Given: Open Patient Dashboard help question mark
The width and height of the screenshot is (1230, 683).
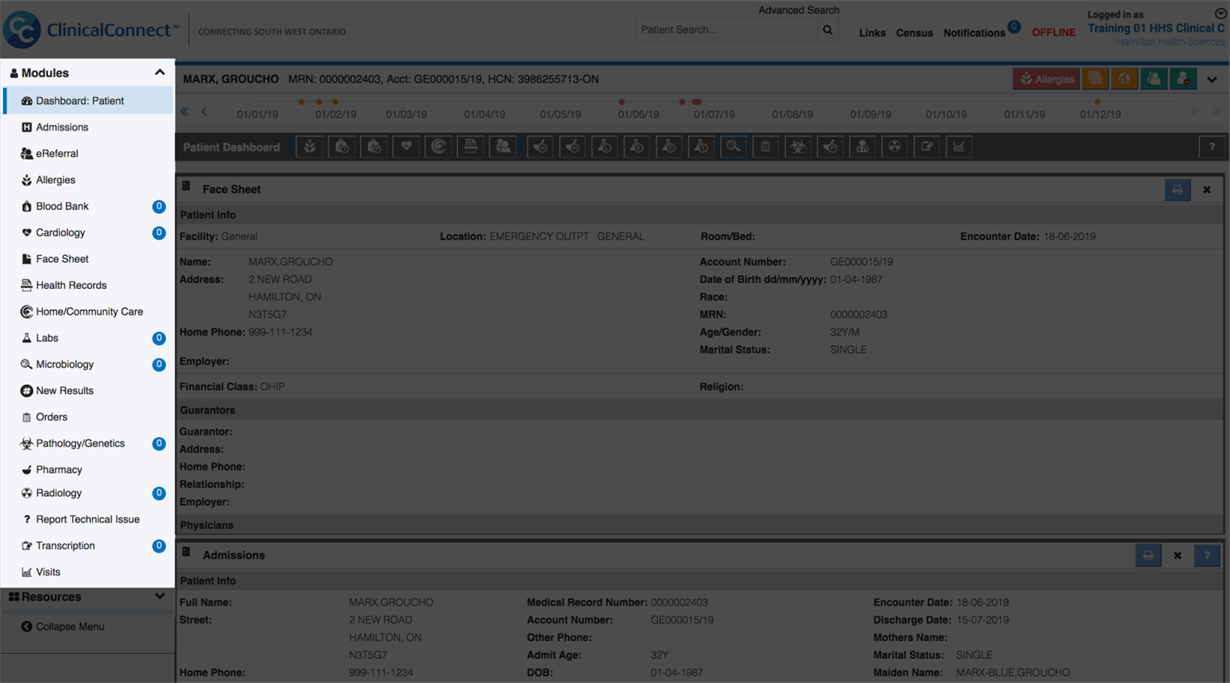Looking at the screenshot, I should tap(1212, 147).
